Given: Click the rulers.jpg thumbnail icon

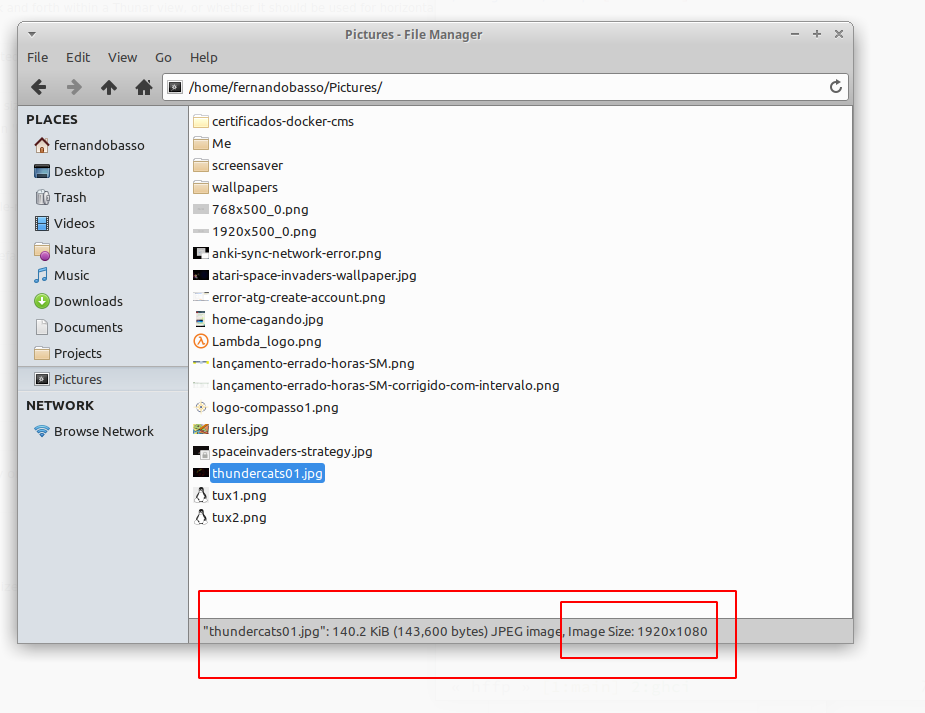Looking at the screenshot, I should click(x=201, y=429).
